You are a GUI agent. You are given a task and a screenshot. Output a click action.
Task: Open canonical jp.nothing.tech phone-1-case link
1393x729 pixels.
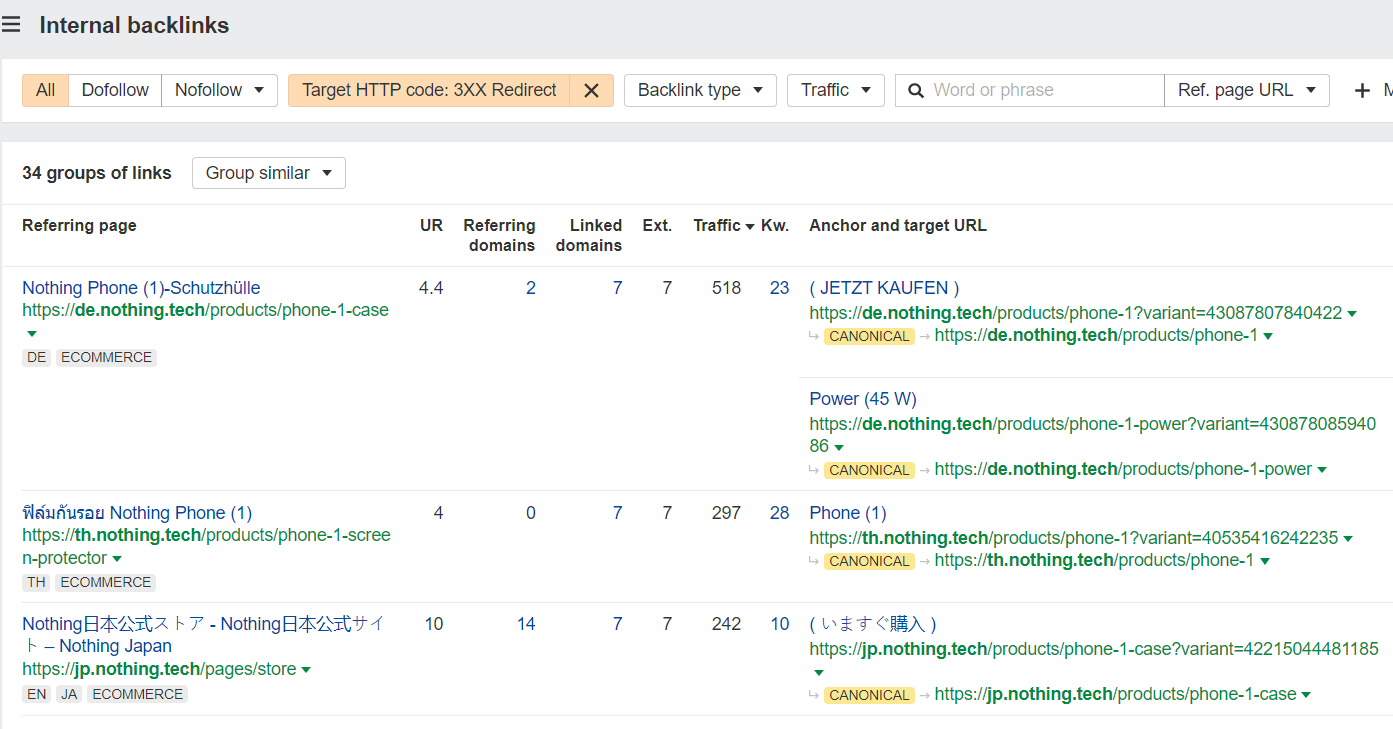pyautogui.click(x=1115, y=695)
